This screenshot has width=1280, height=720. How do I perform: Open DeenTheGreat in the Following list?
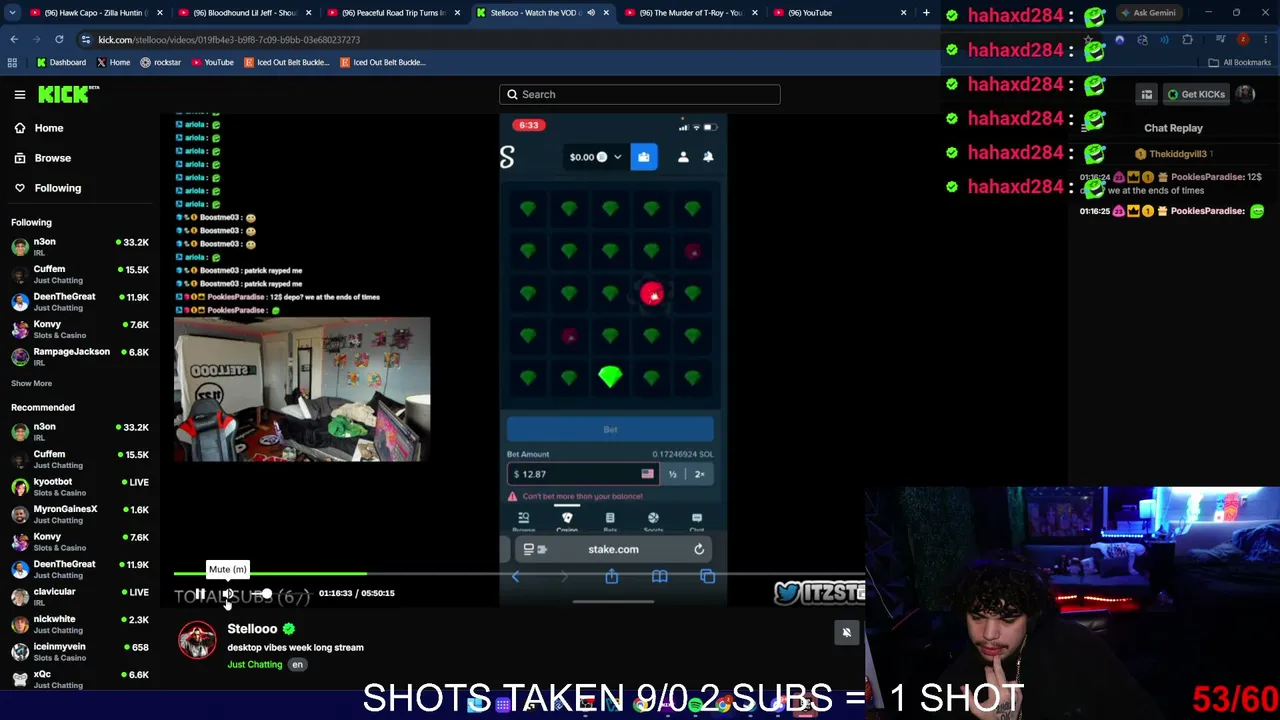(80, 301)
